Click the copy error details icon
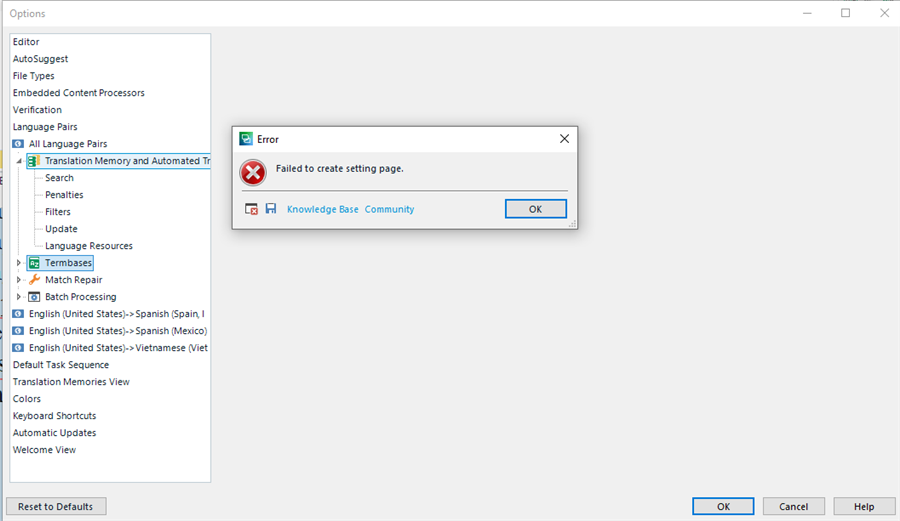 251,209
